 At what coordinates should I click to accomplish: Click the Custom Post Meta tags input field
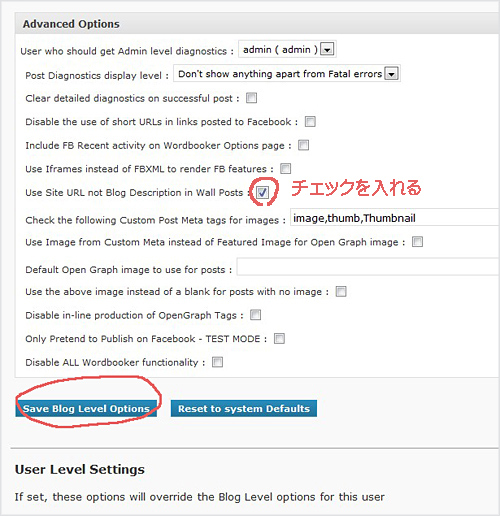[x=395, y=218]
